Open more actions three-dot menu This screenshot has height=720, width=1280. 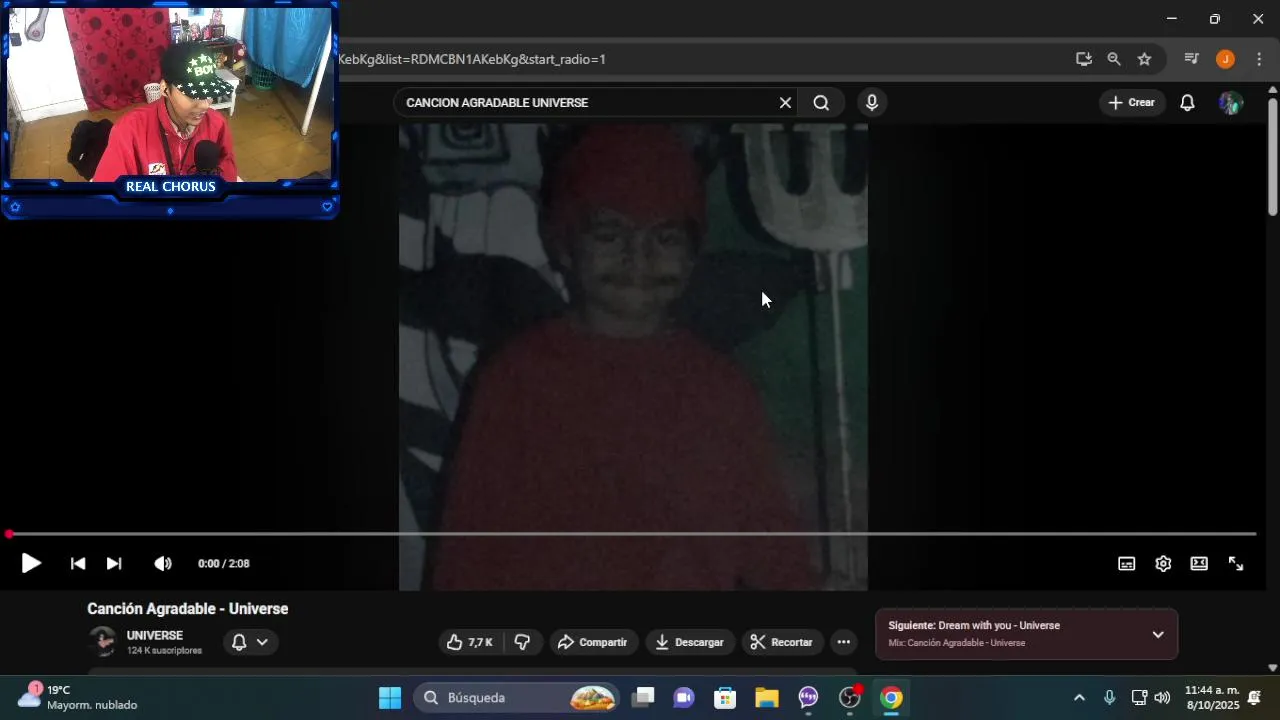844,642
